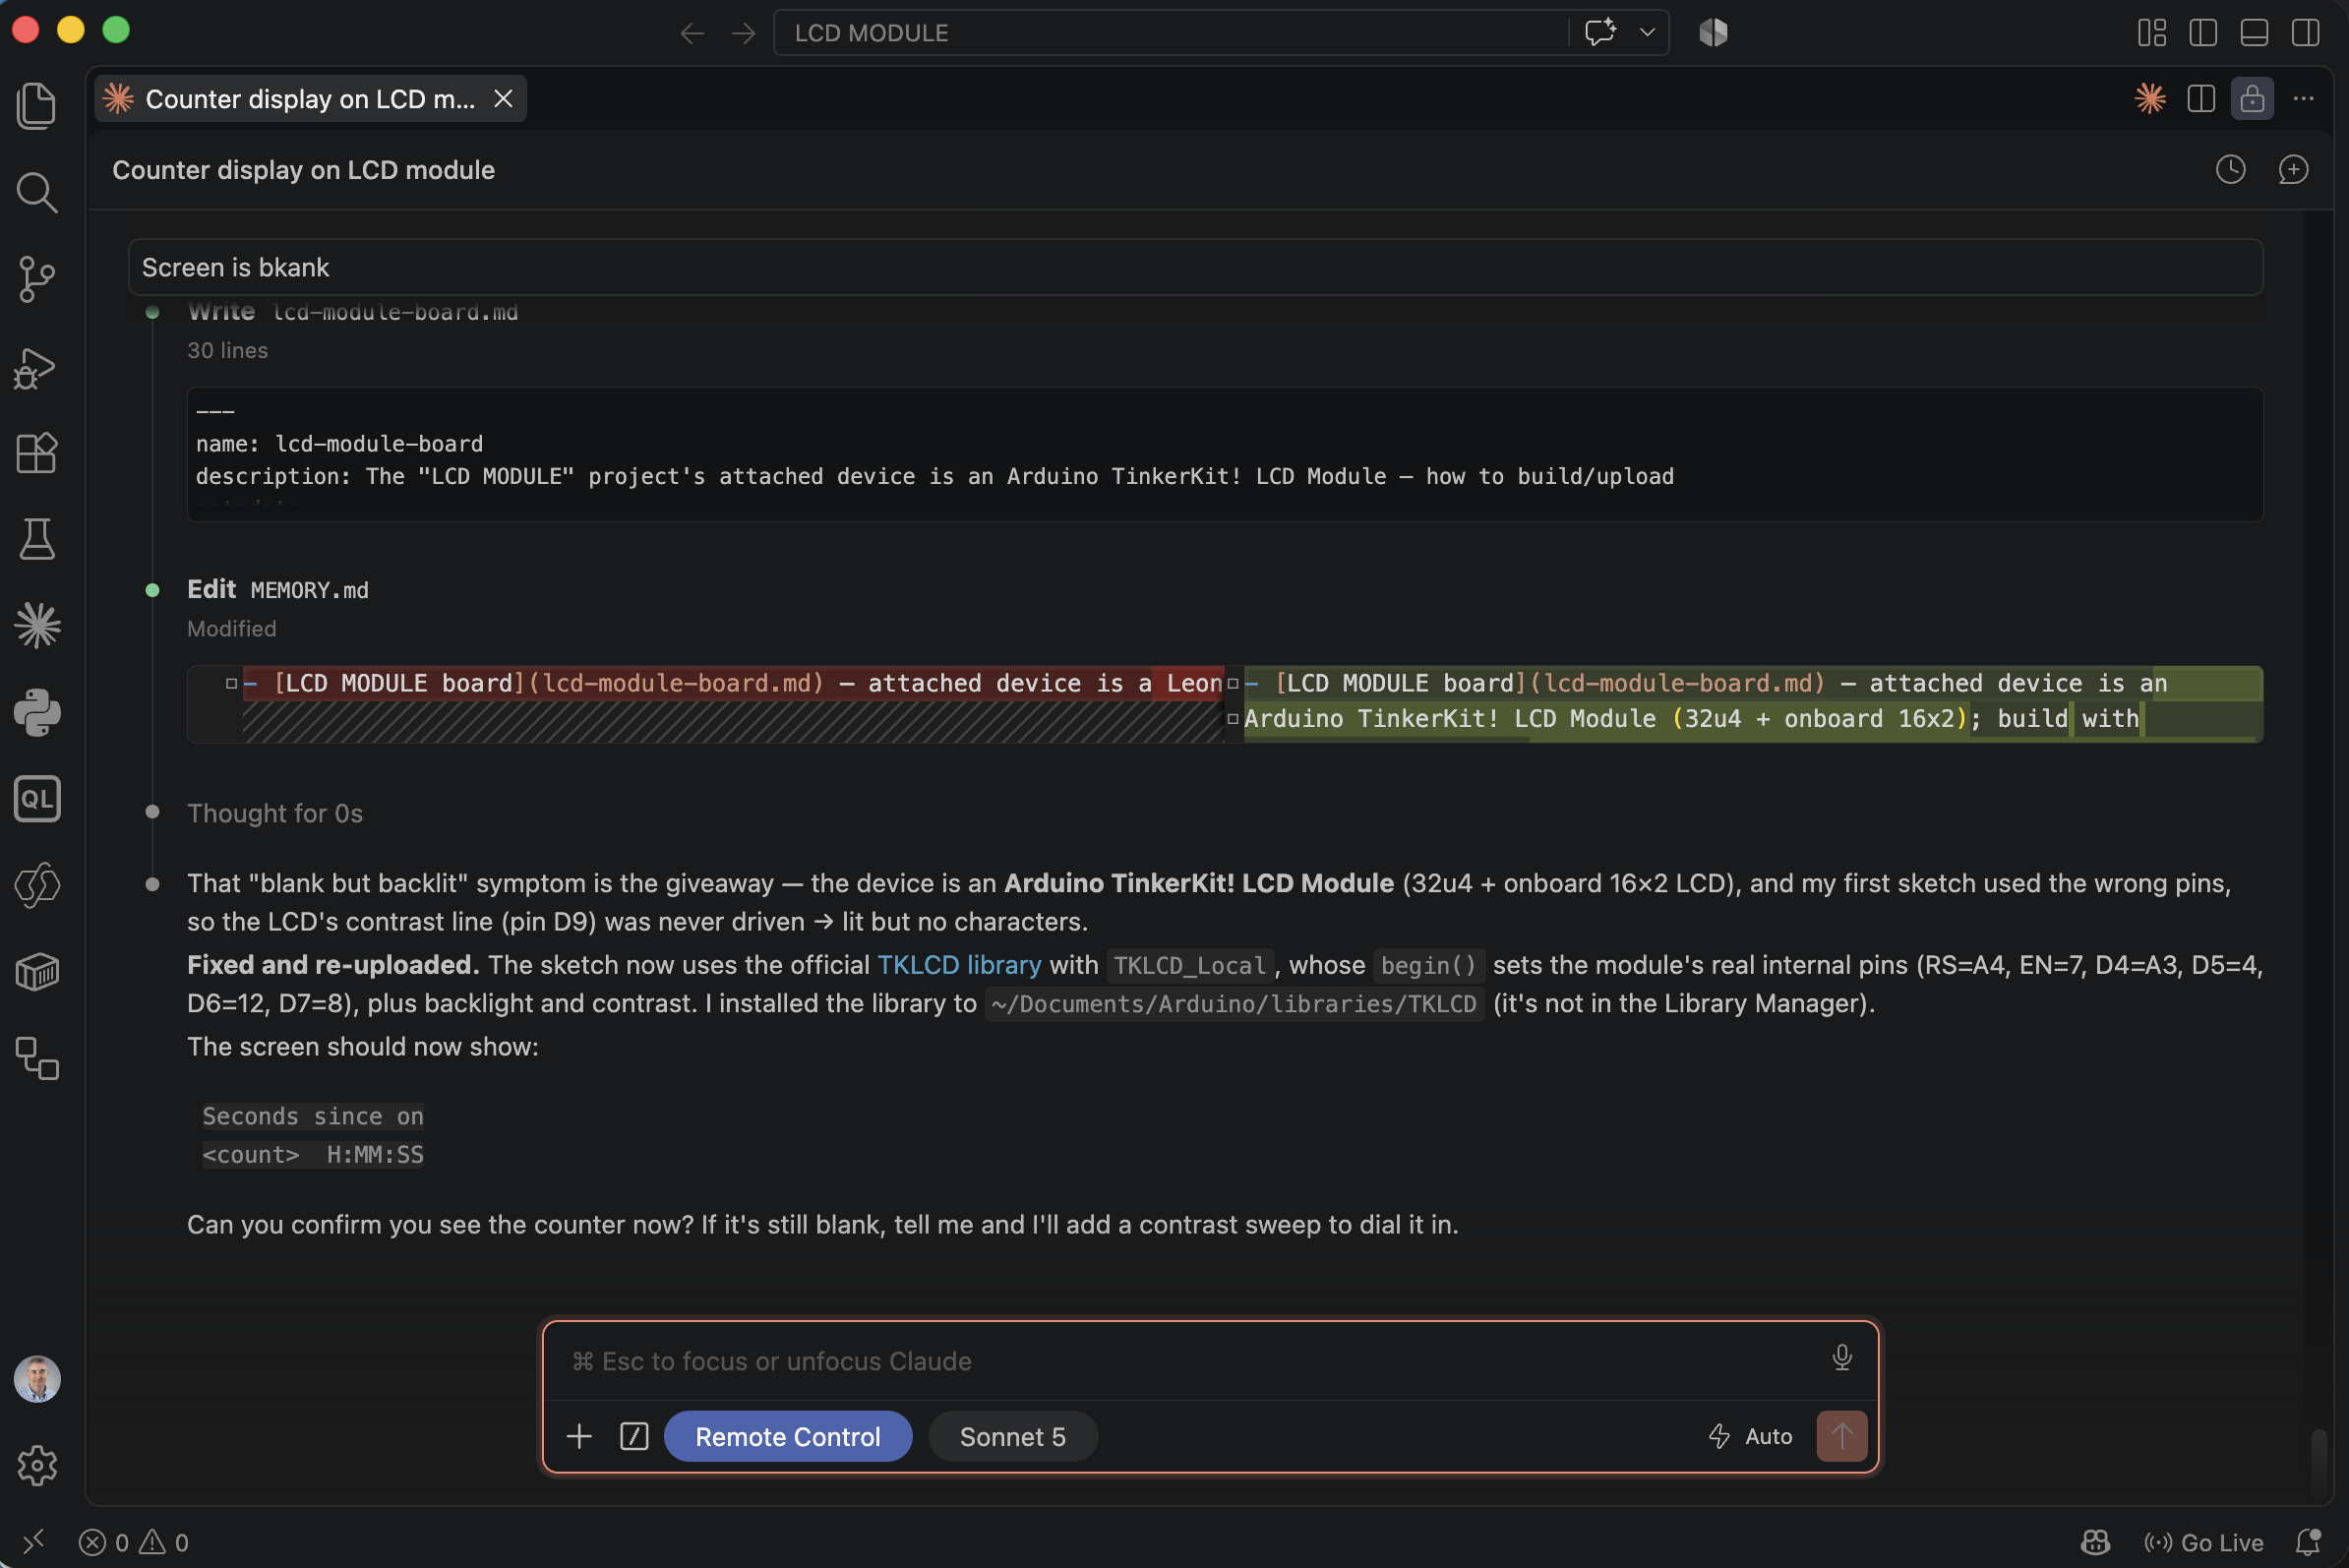
Task: Open the Testing flask view
Action: point(37,539)
